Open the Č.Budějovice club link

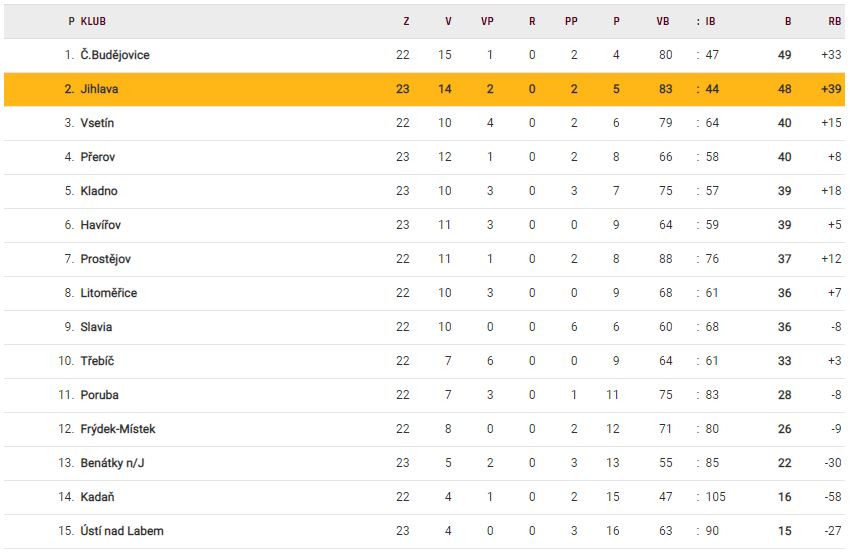click(115, 55)
